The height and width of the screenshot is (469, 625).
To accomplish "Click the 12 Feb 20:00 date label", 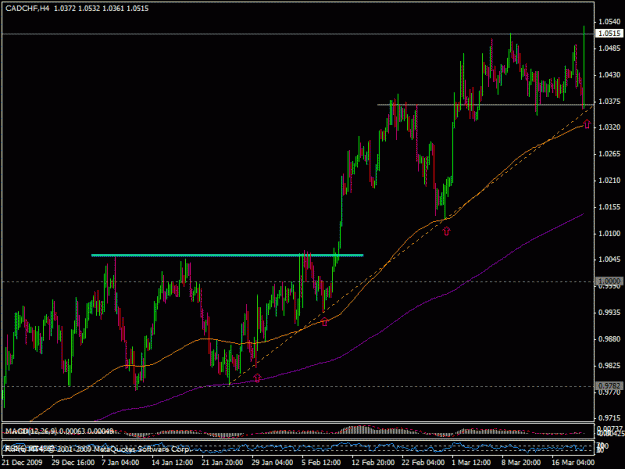I will coord(373,463).
